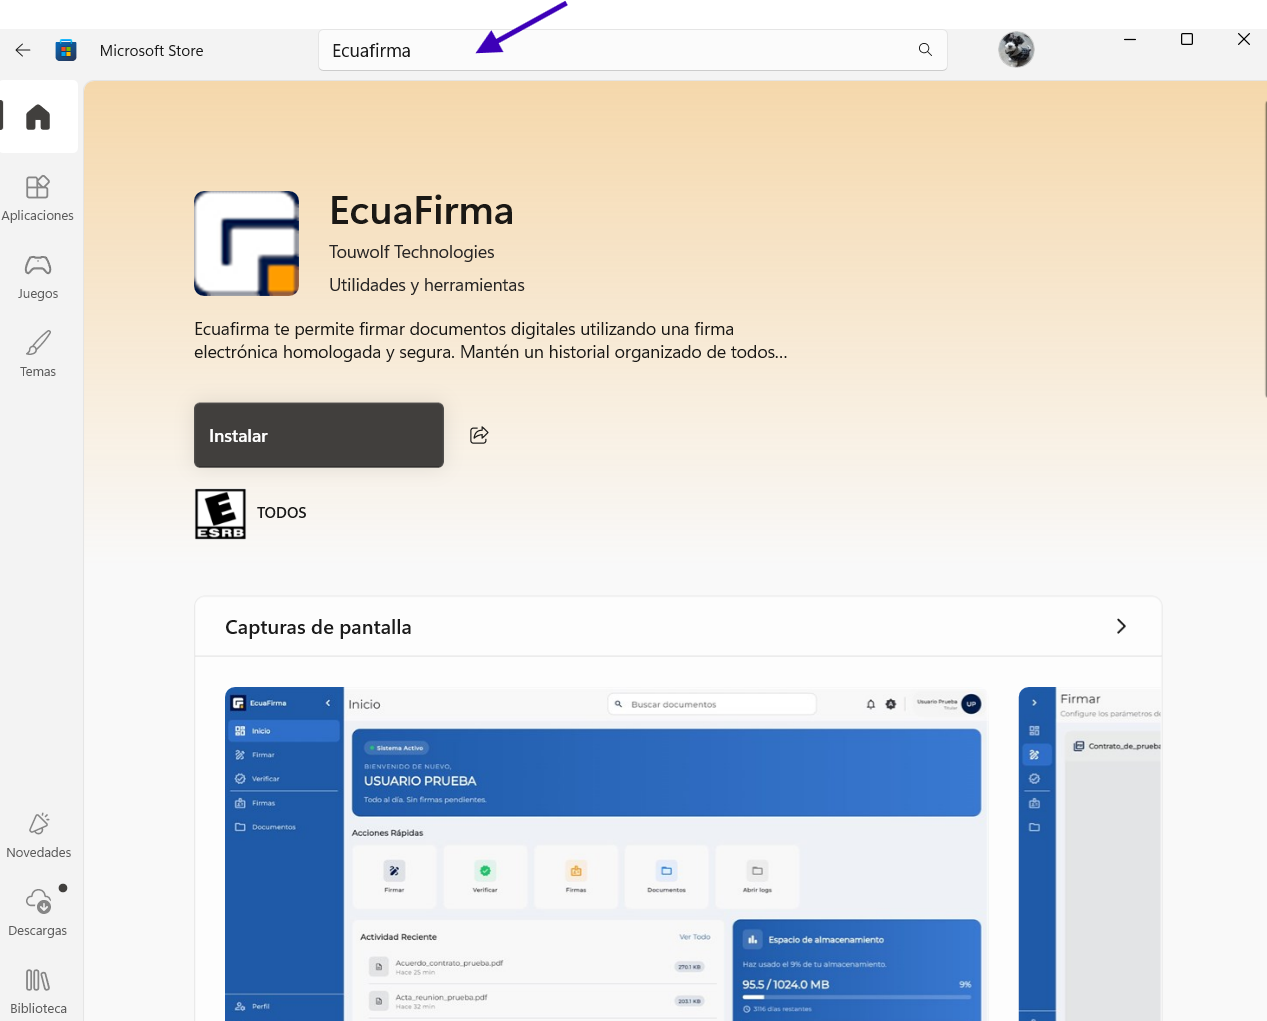
Task: Maximize the Microsoft Store window
Action: coord(1187,39)
